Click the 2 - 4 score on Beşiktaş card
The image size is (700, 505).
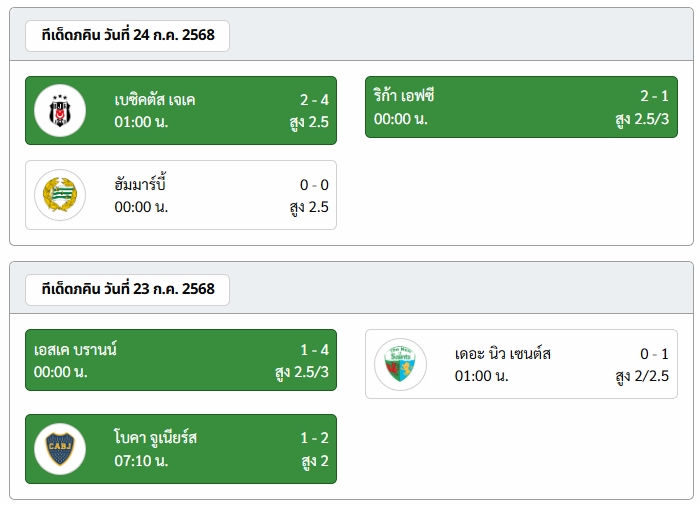314,100
